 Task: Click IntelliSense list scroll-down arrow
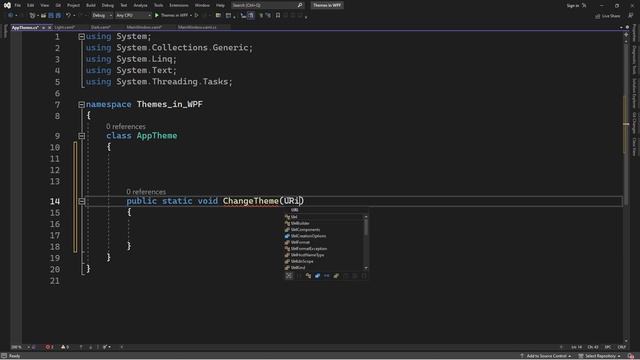point(366,268)
